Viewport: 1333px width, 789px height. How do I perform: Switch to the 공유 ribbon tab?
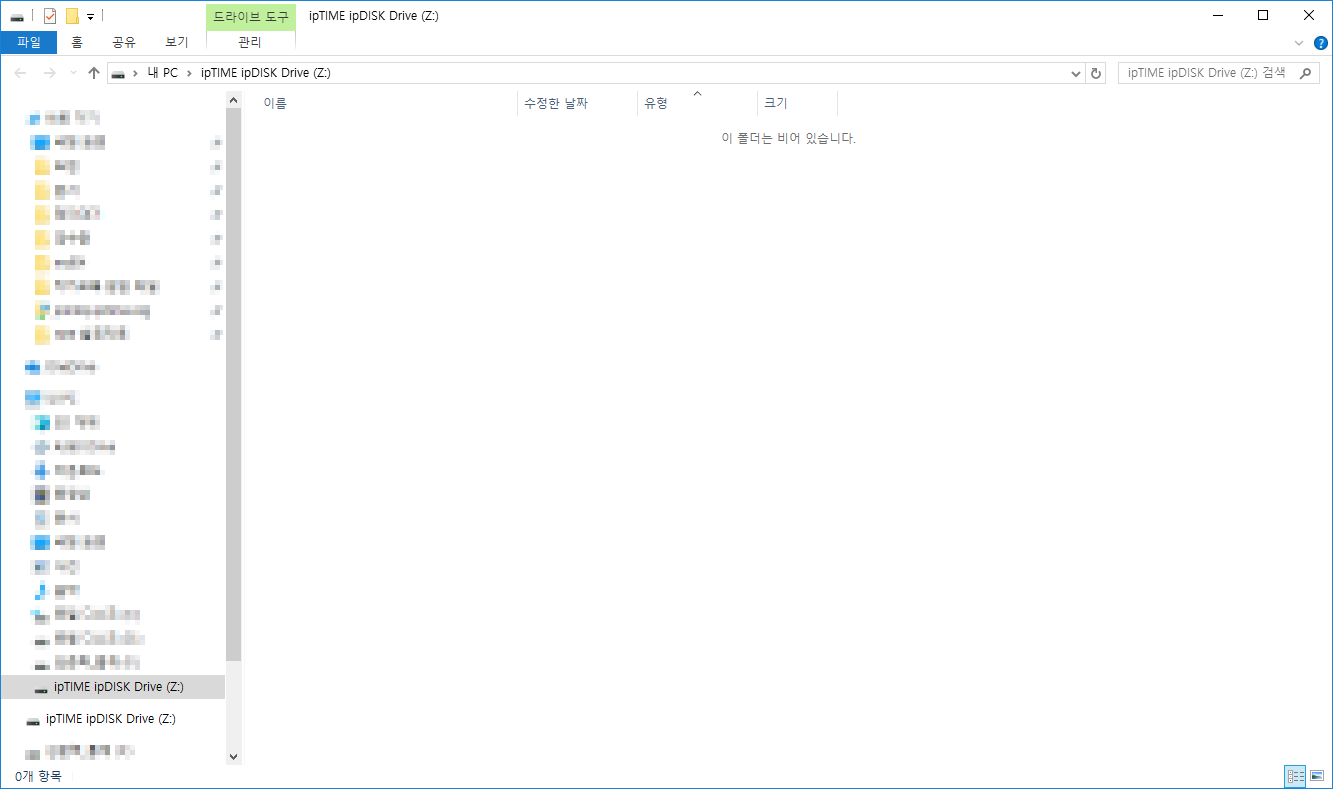124,42
